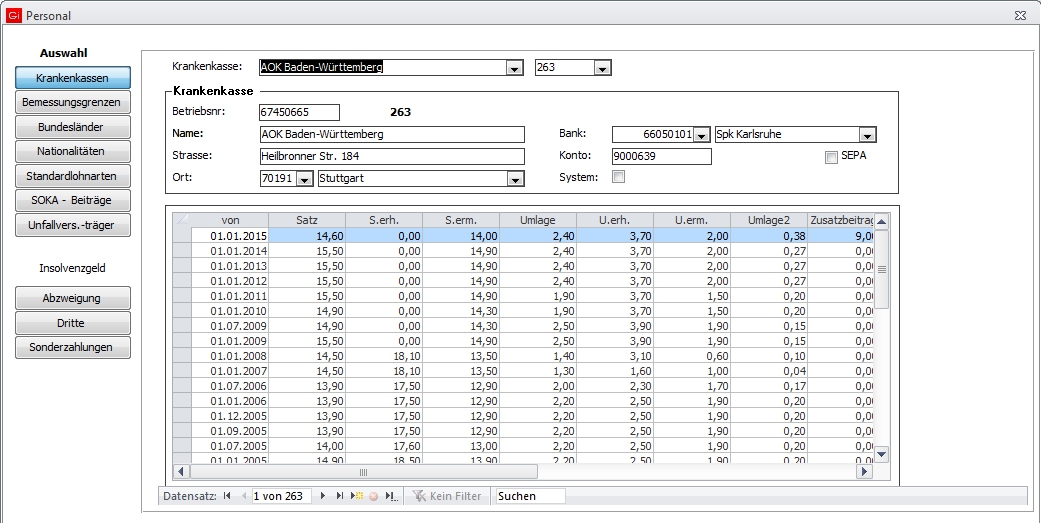Click the record number box 1 von 263

[x=281, y=496]
